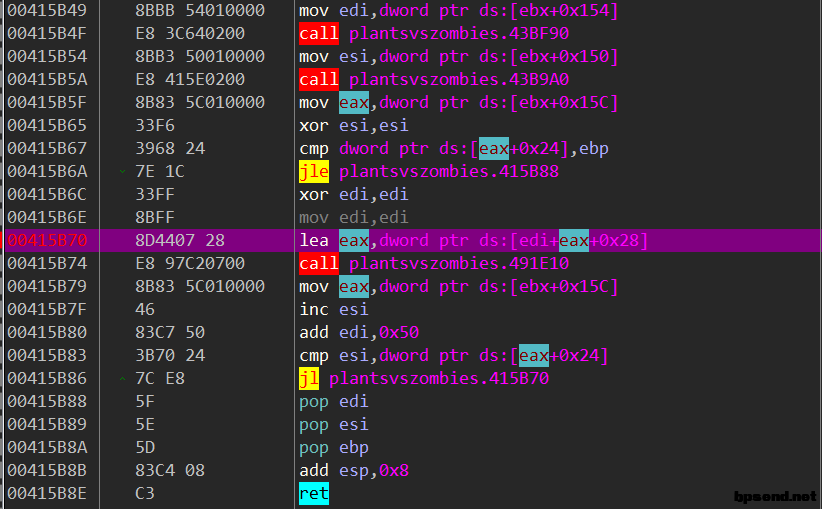
Task: Click address 00415B8E
Action: (x=47, y=494)
